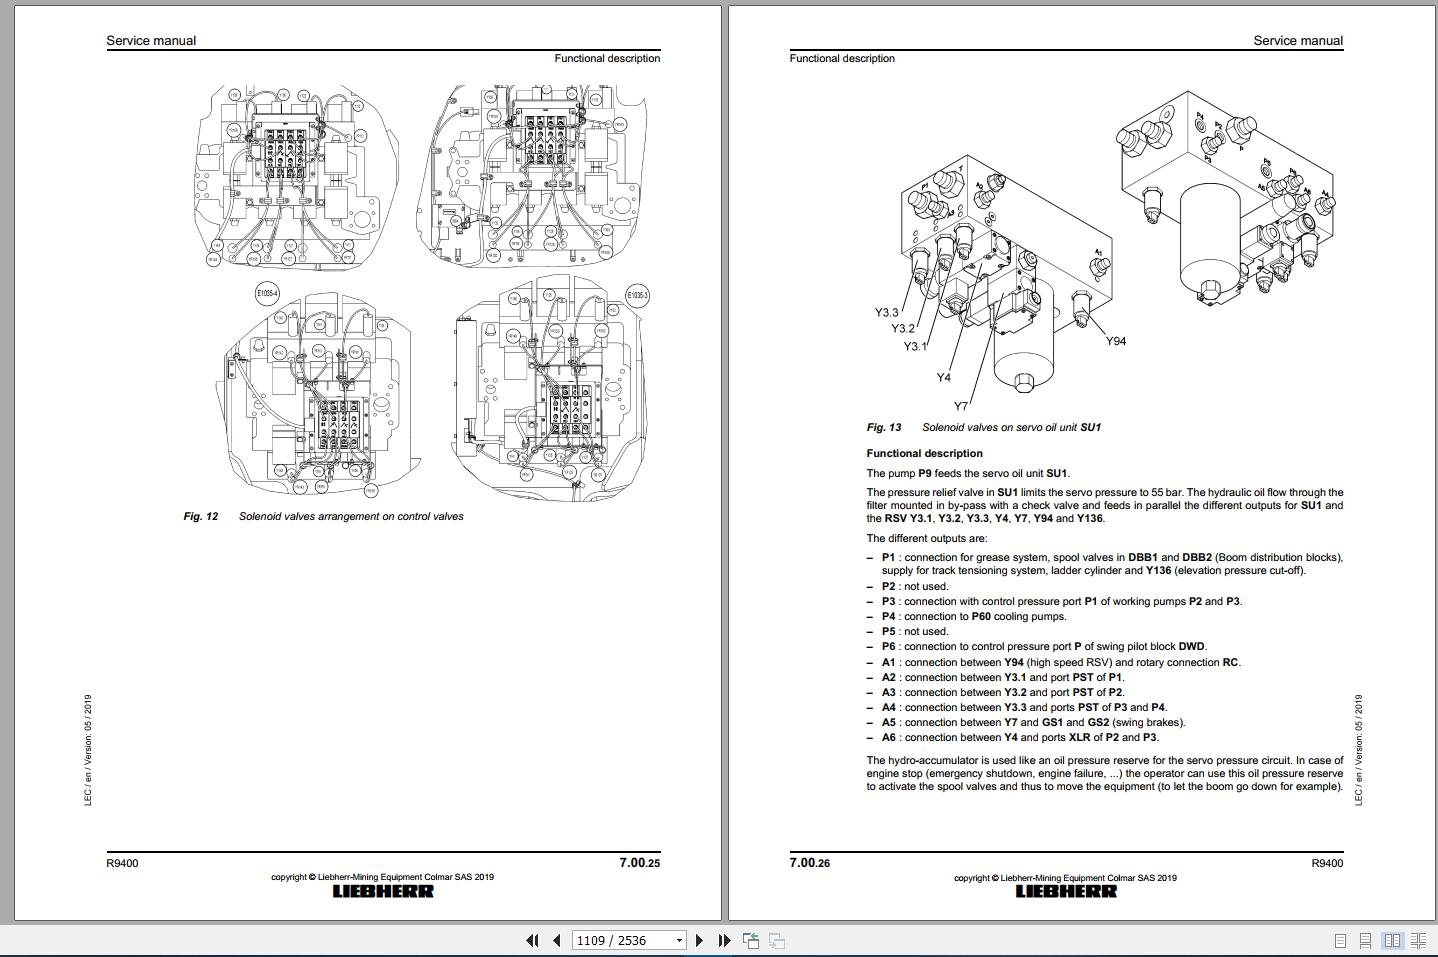Jump to the last page

(x=724, y=940)
